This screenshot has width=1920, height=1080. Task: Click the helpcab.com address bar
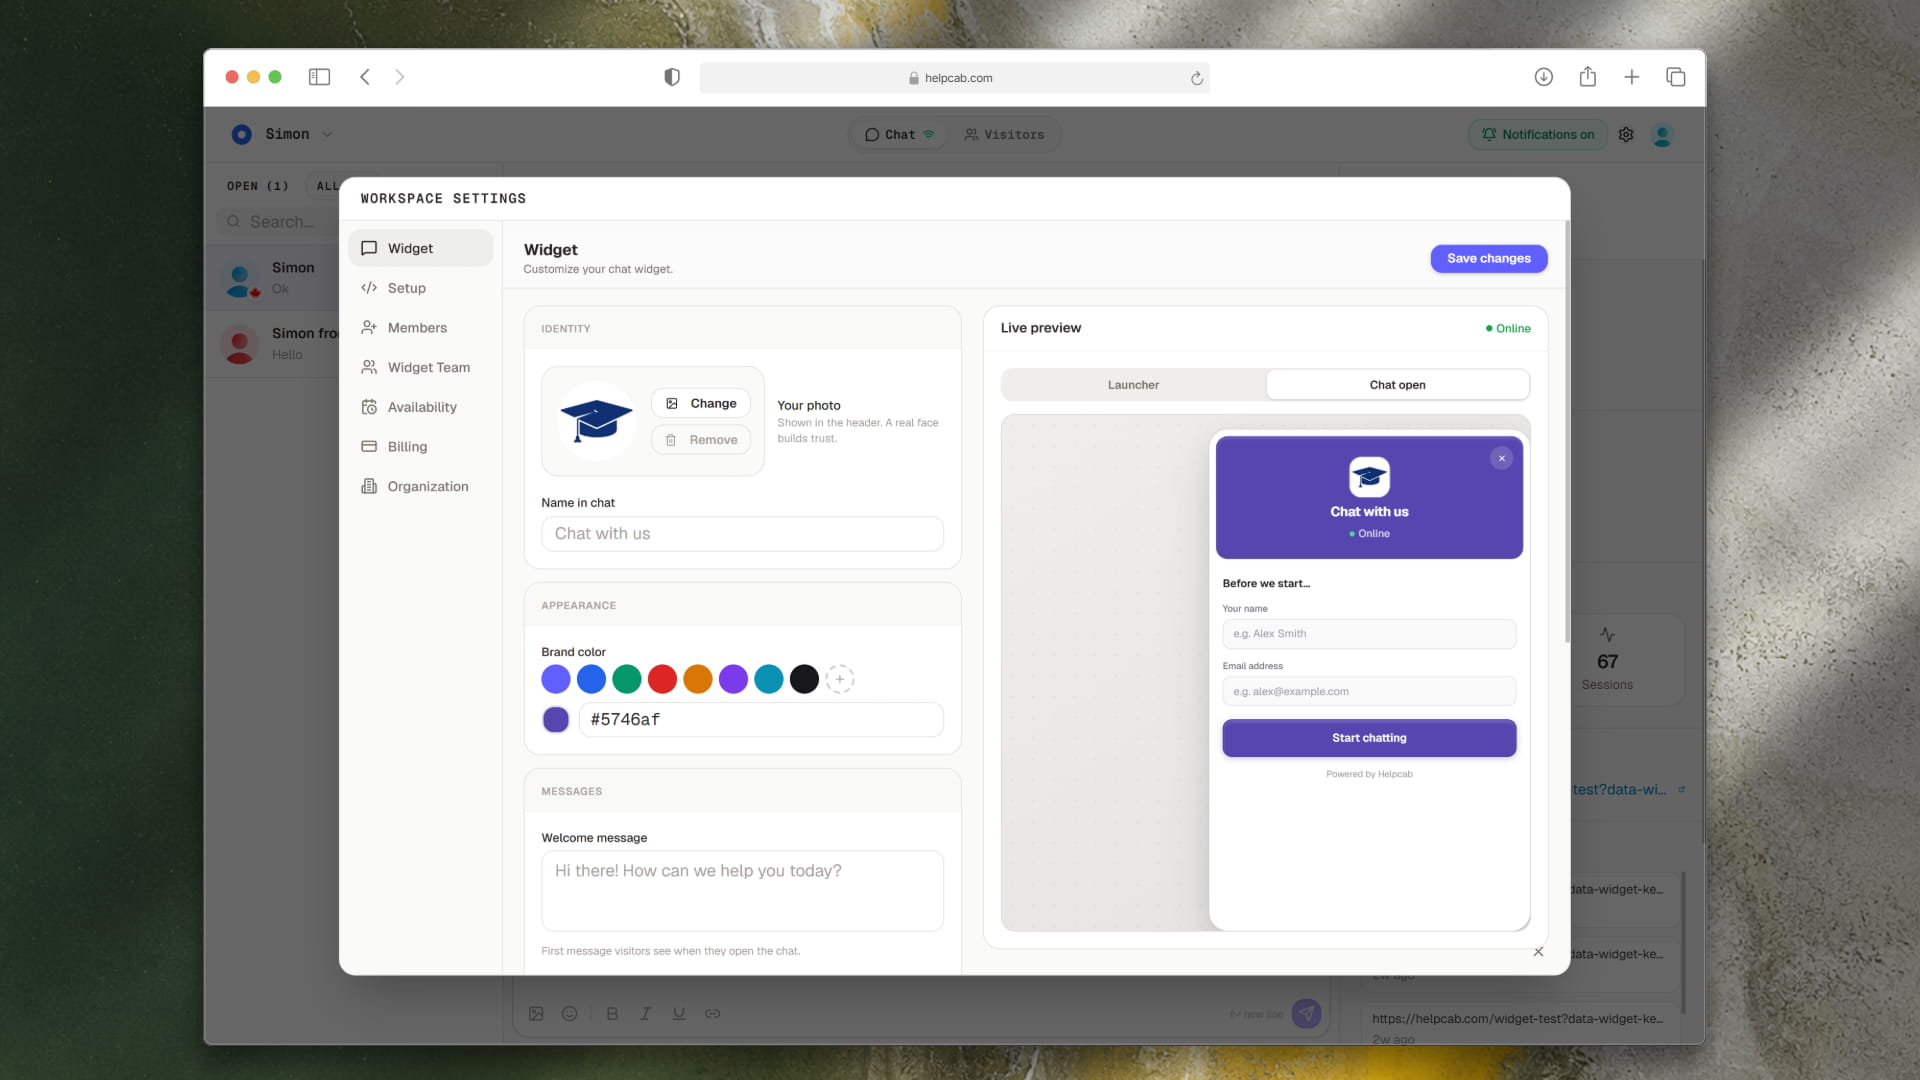(954, 78)
